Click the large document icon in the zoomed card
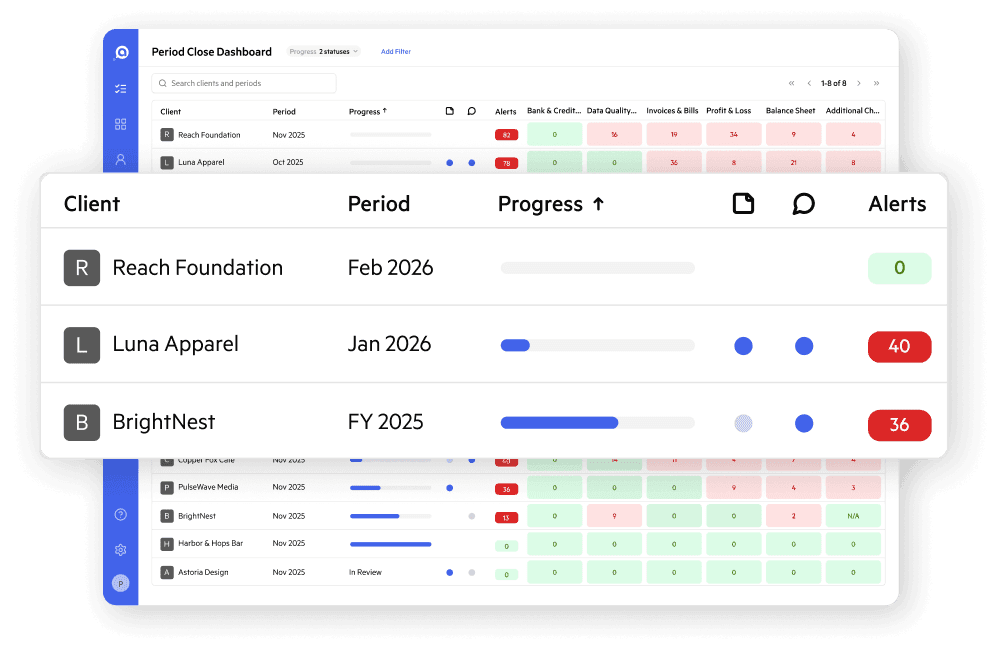Image resolution: width=1000 pixels, height=650 pixels. point(743,204)
